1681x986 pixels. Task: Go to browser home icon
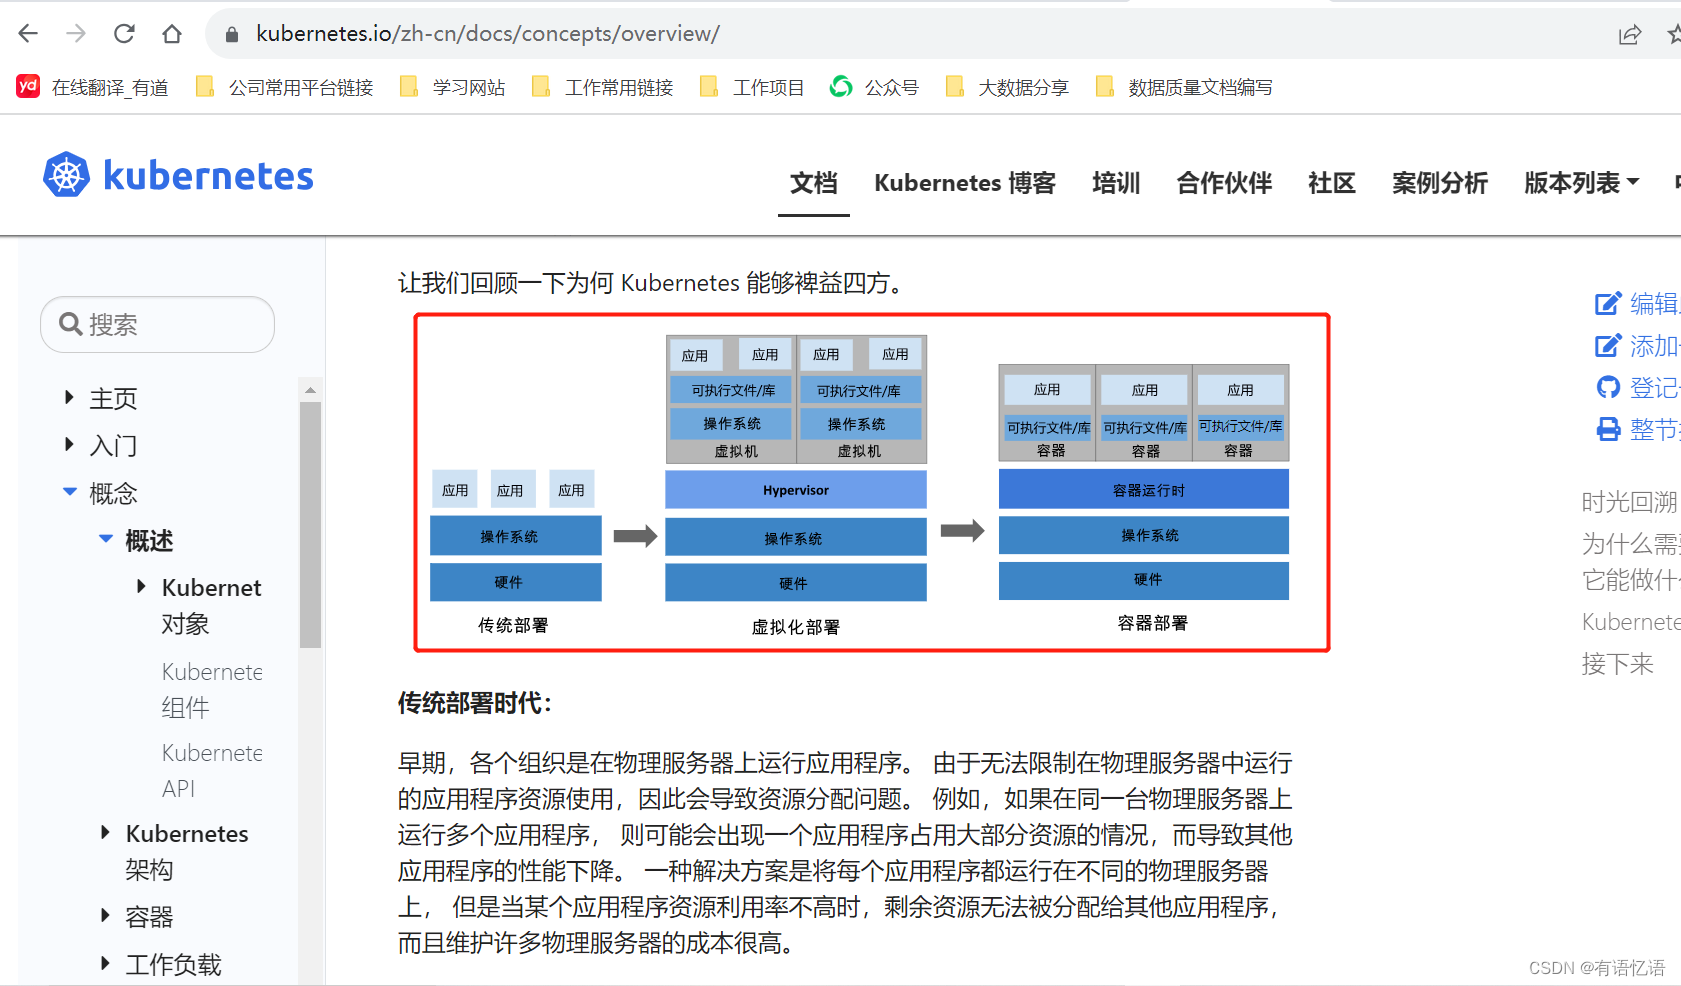click(x=172, y=34)
